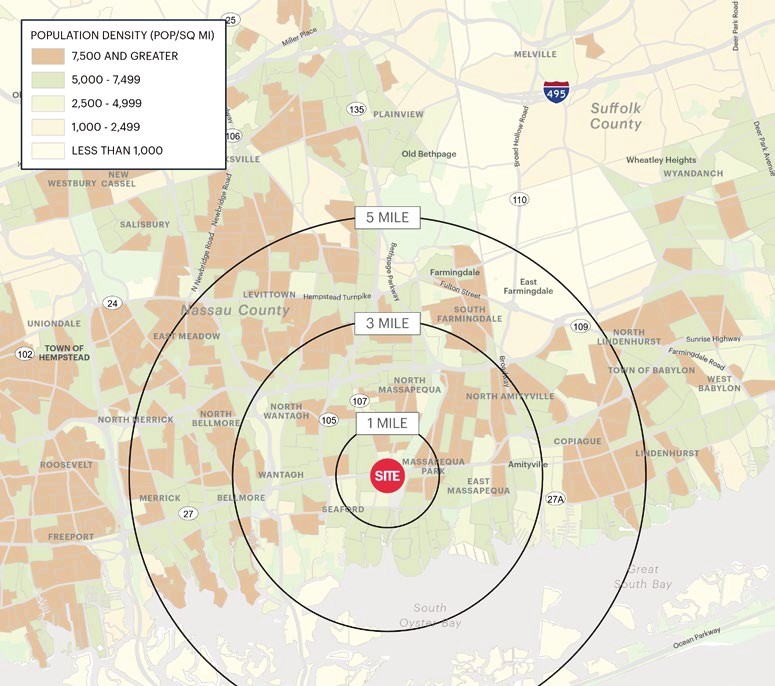Click the TOWN OF HEMPSTEAD label
Image resolution: width=775 pixels, height=686 pixels.
(64, 352)
